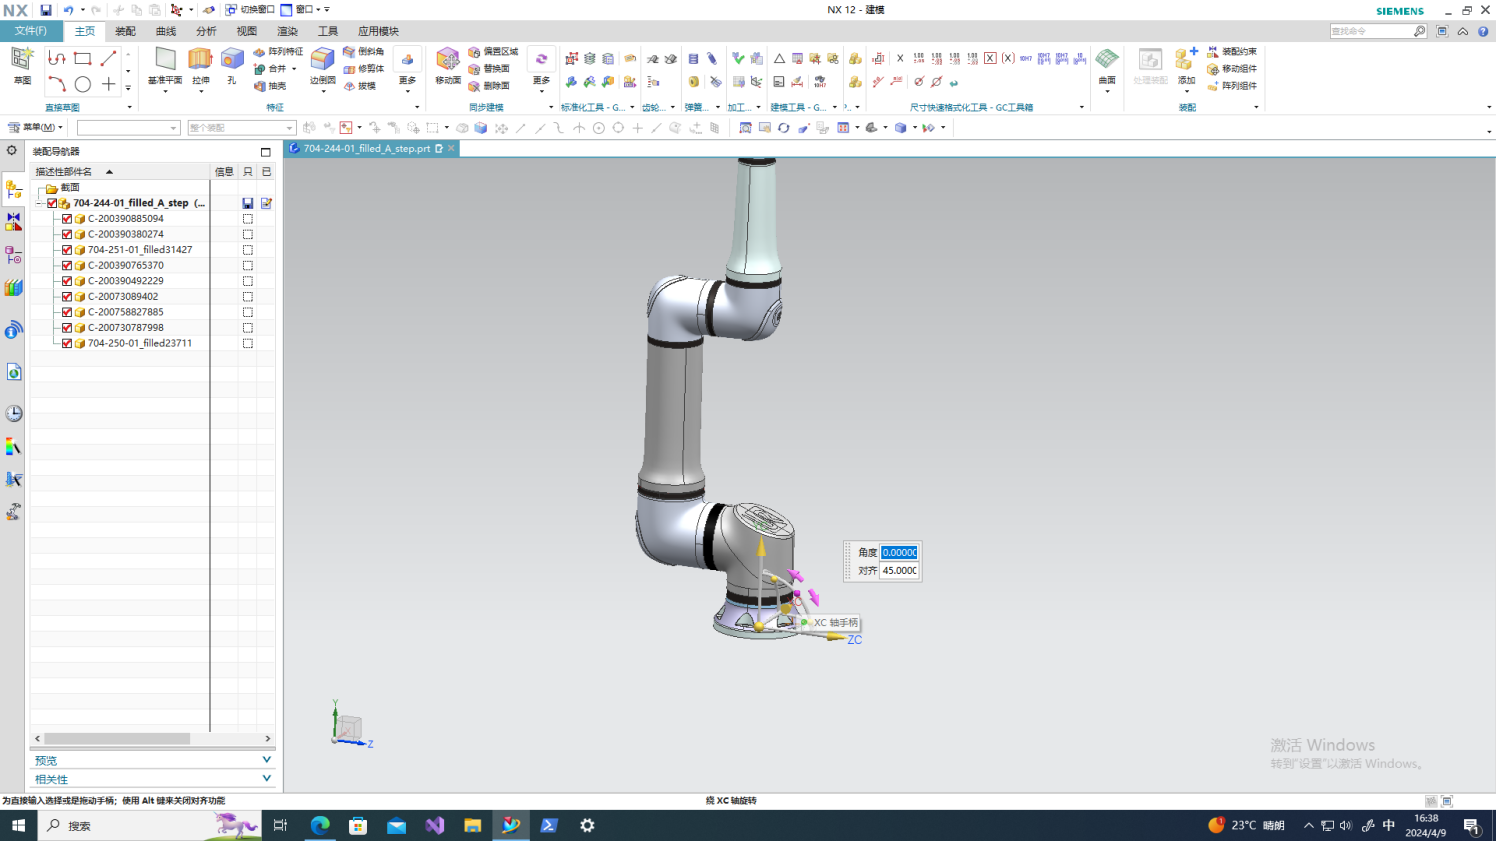
Task: Click the 移动组件 move component tool
Action: (x=1231, y=69)
